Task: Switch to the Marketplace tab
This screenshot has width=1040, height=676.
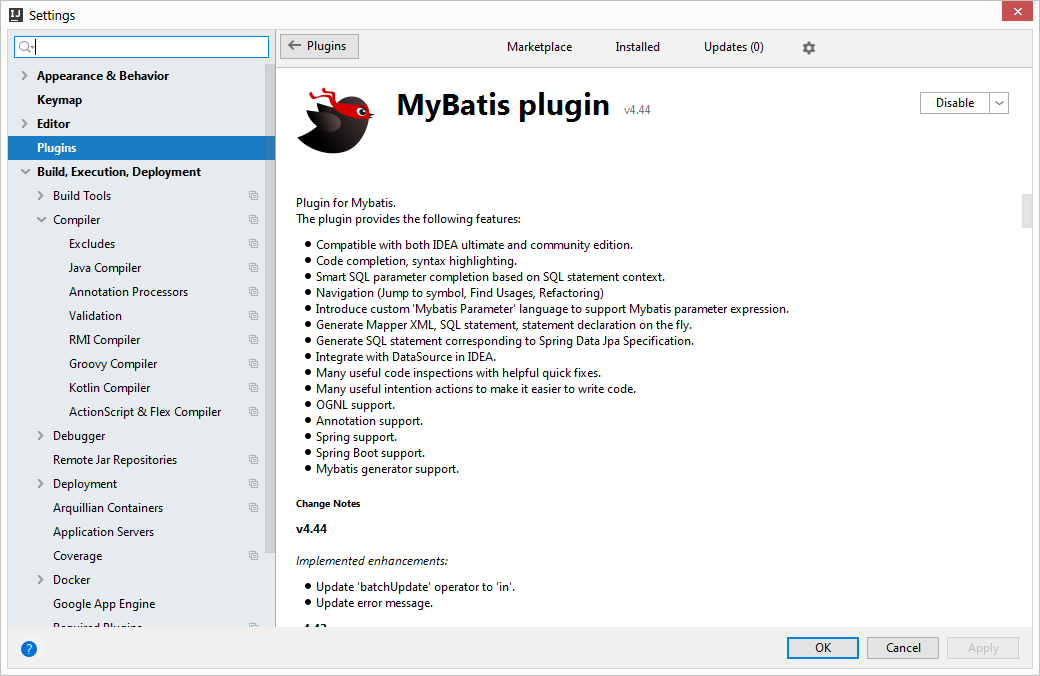Action: [x=539, y=47]
